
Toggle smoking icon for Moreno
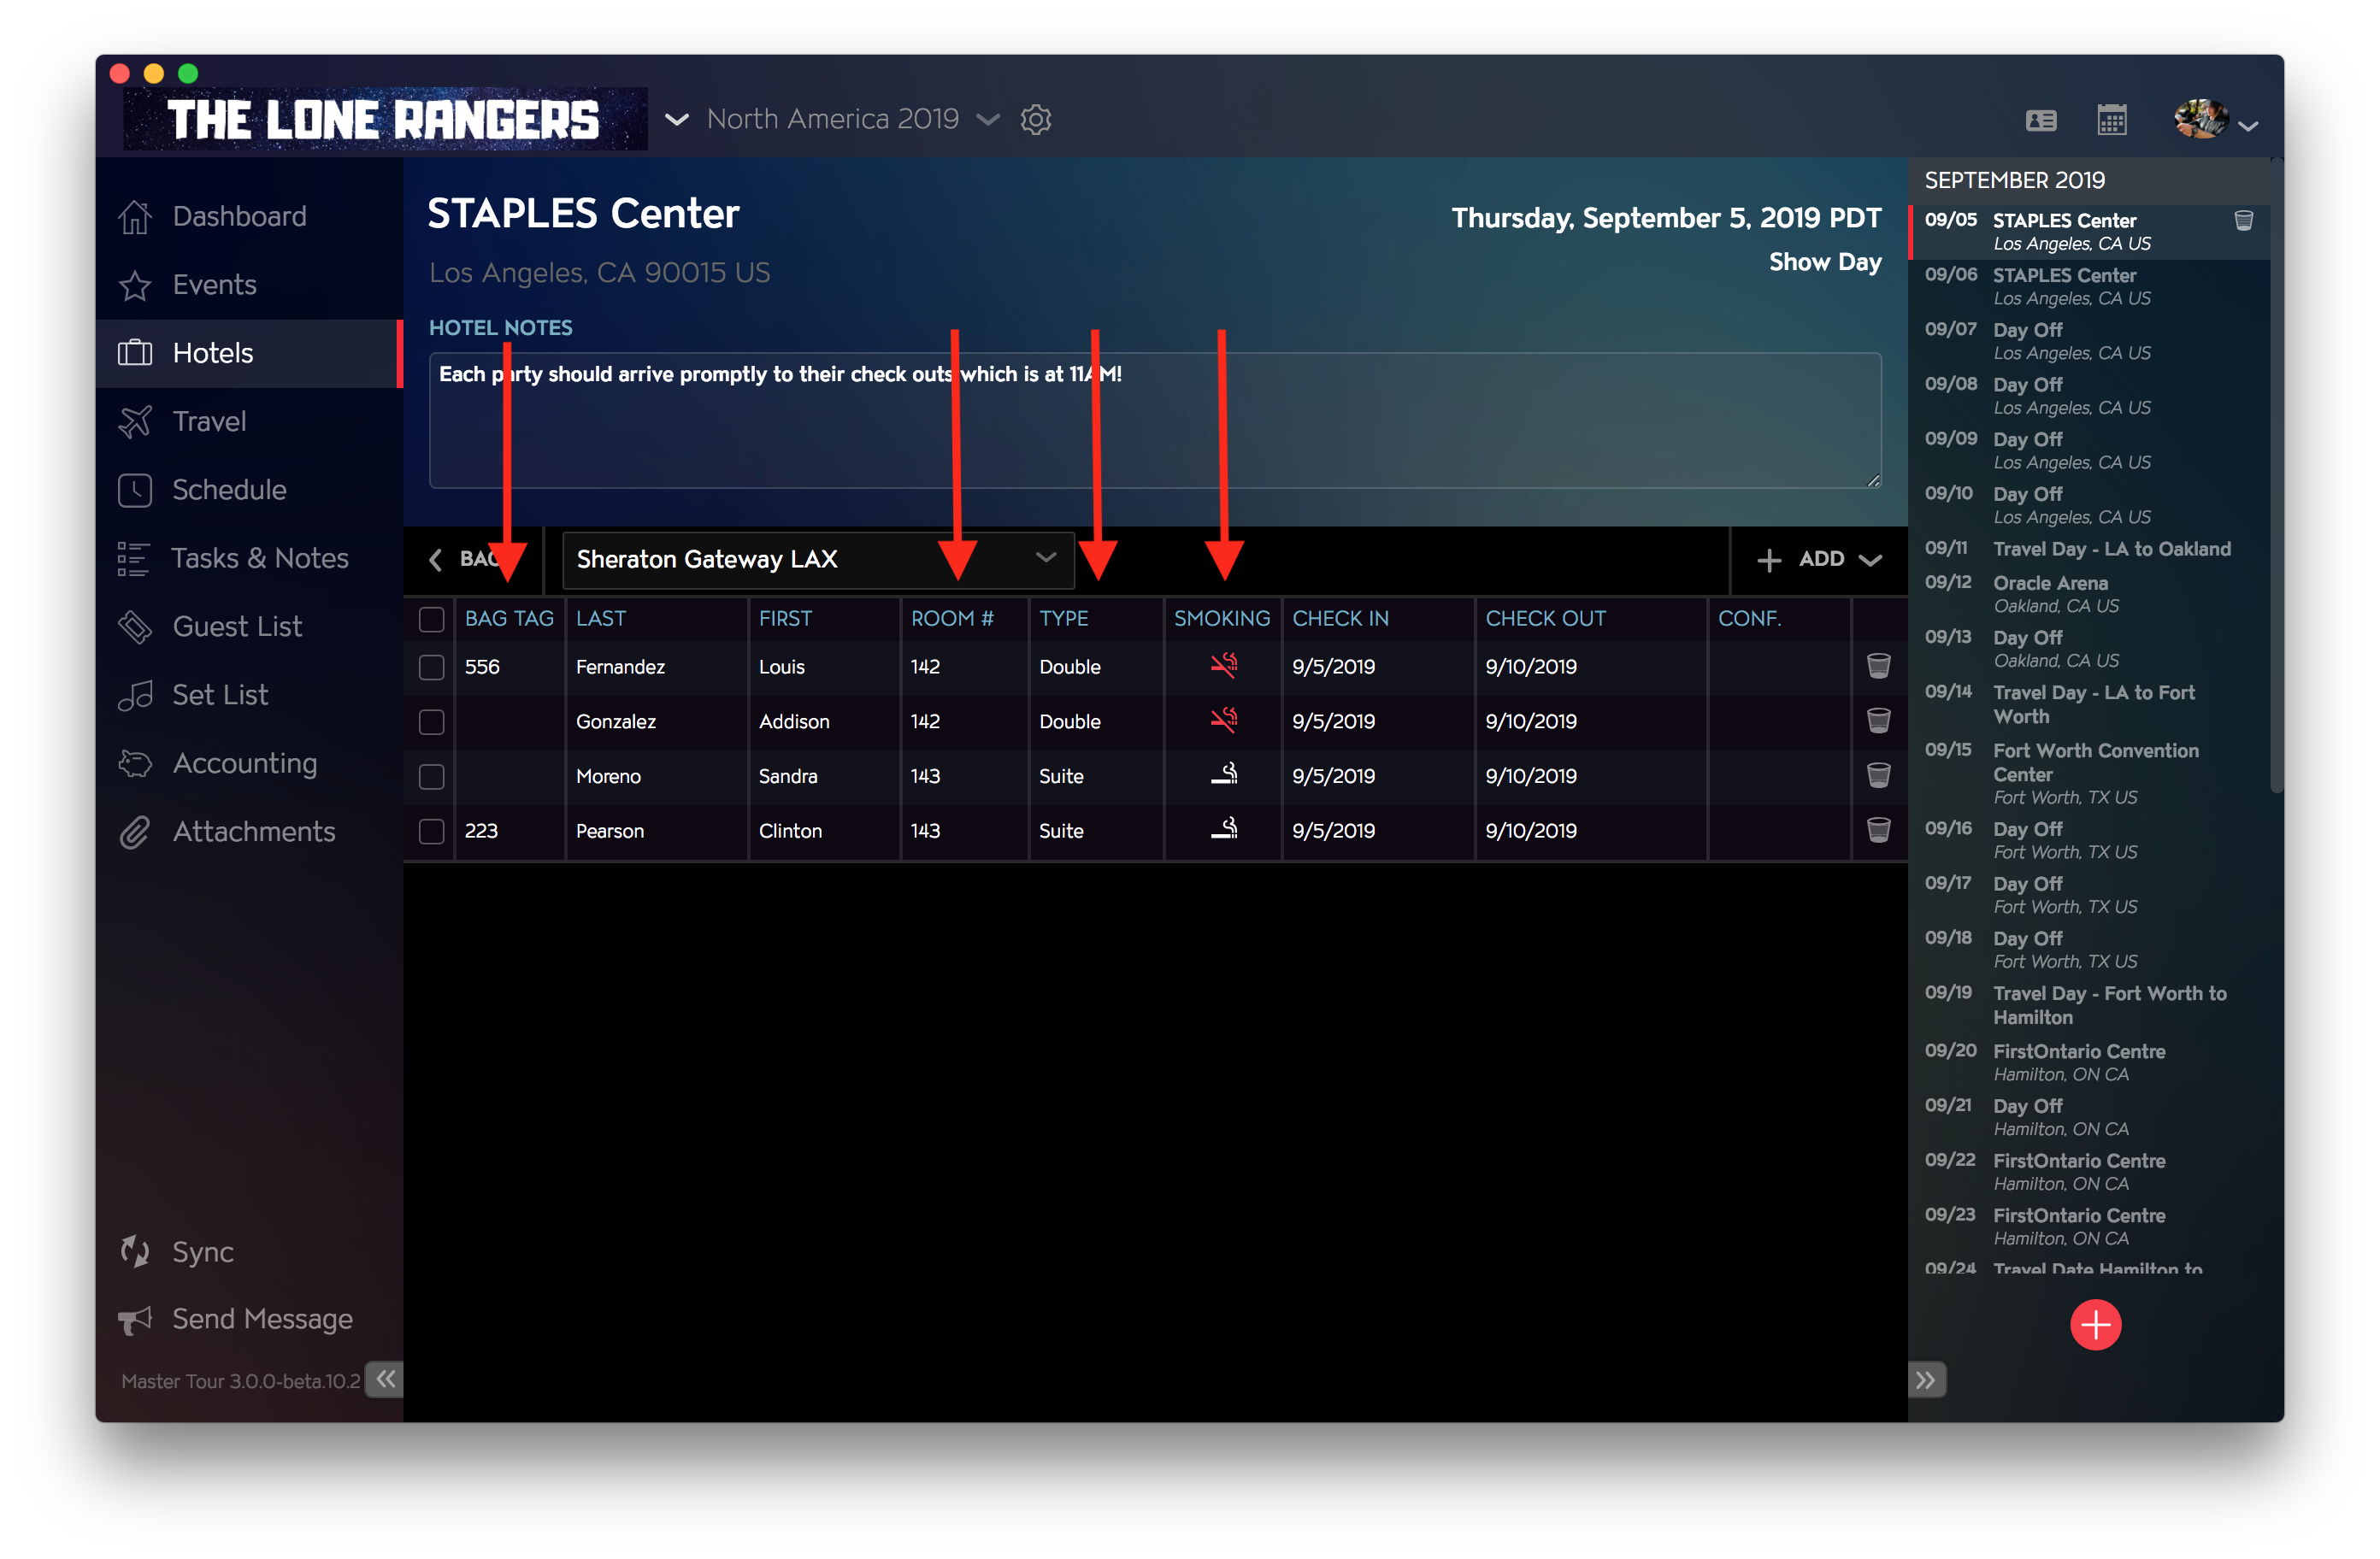coord(1223,774)
